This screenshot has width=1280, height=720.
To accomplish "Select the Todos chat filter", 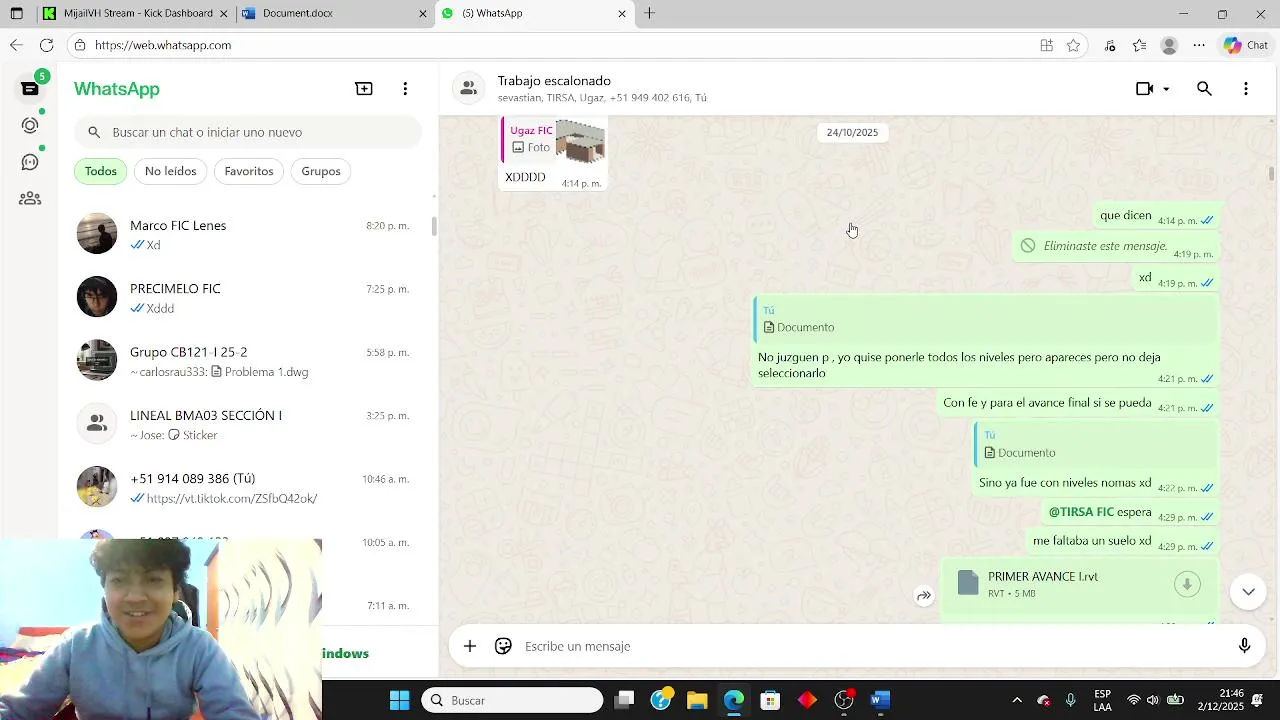I will pyautogui.click(x=100, y=171).
